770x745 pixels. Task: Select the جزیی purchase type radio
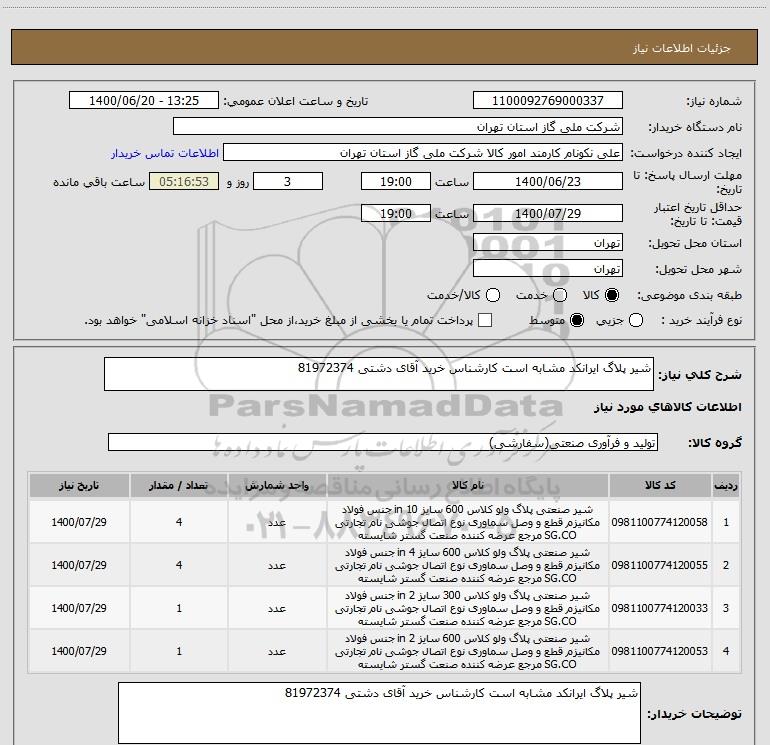coord(636,320)
